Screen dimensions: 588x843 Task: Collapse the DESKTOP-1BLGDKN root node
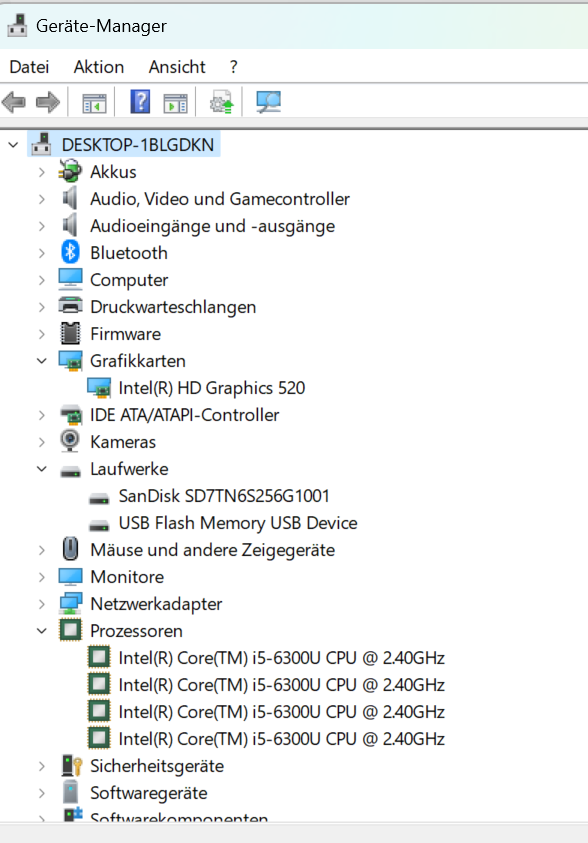pos(13,145)
